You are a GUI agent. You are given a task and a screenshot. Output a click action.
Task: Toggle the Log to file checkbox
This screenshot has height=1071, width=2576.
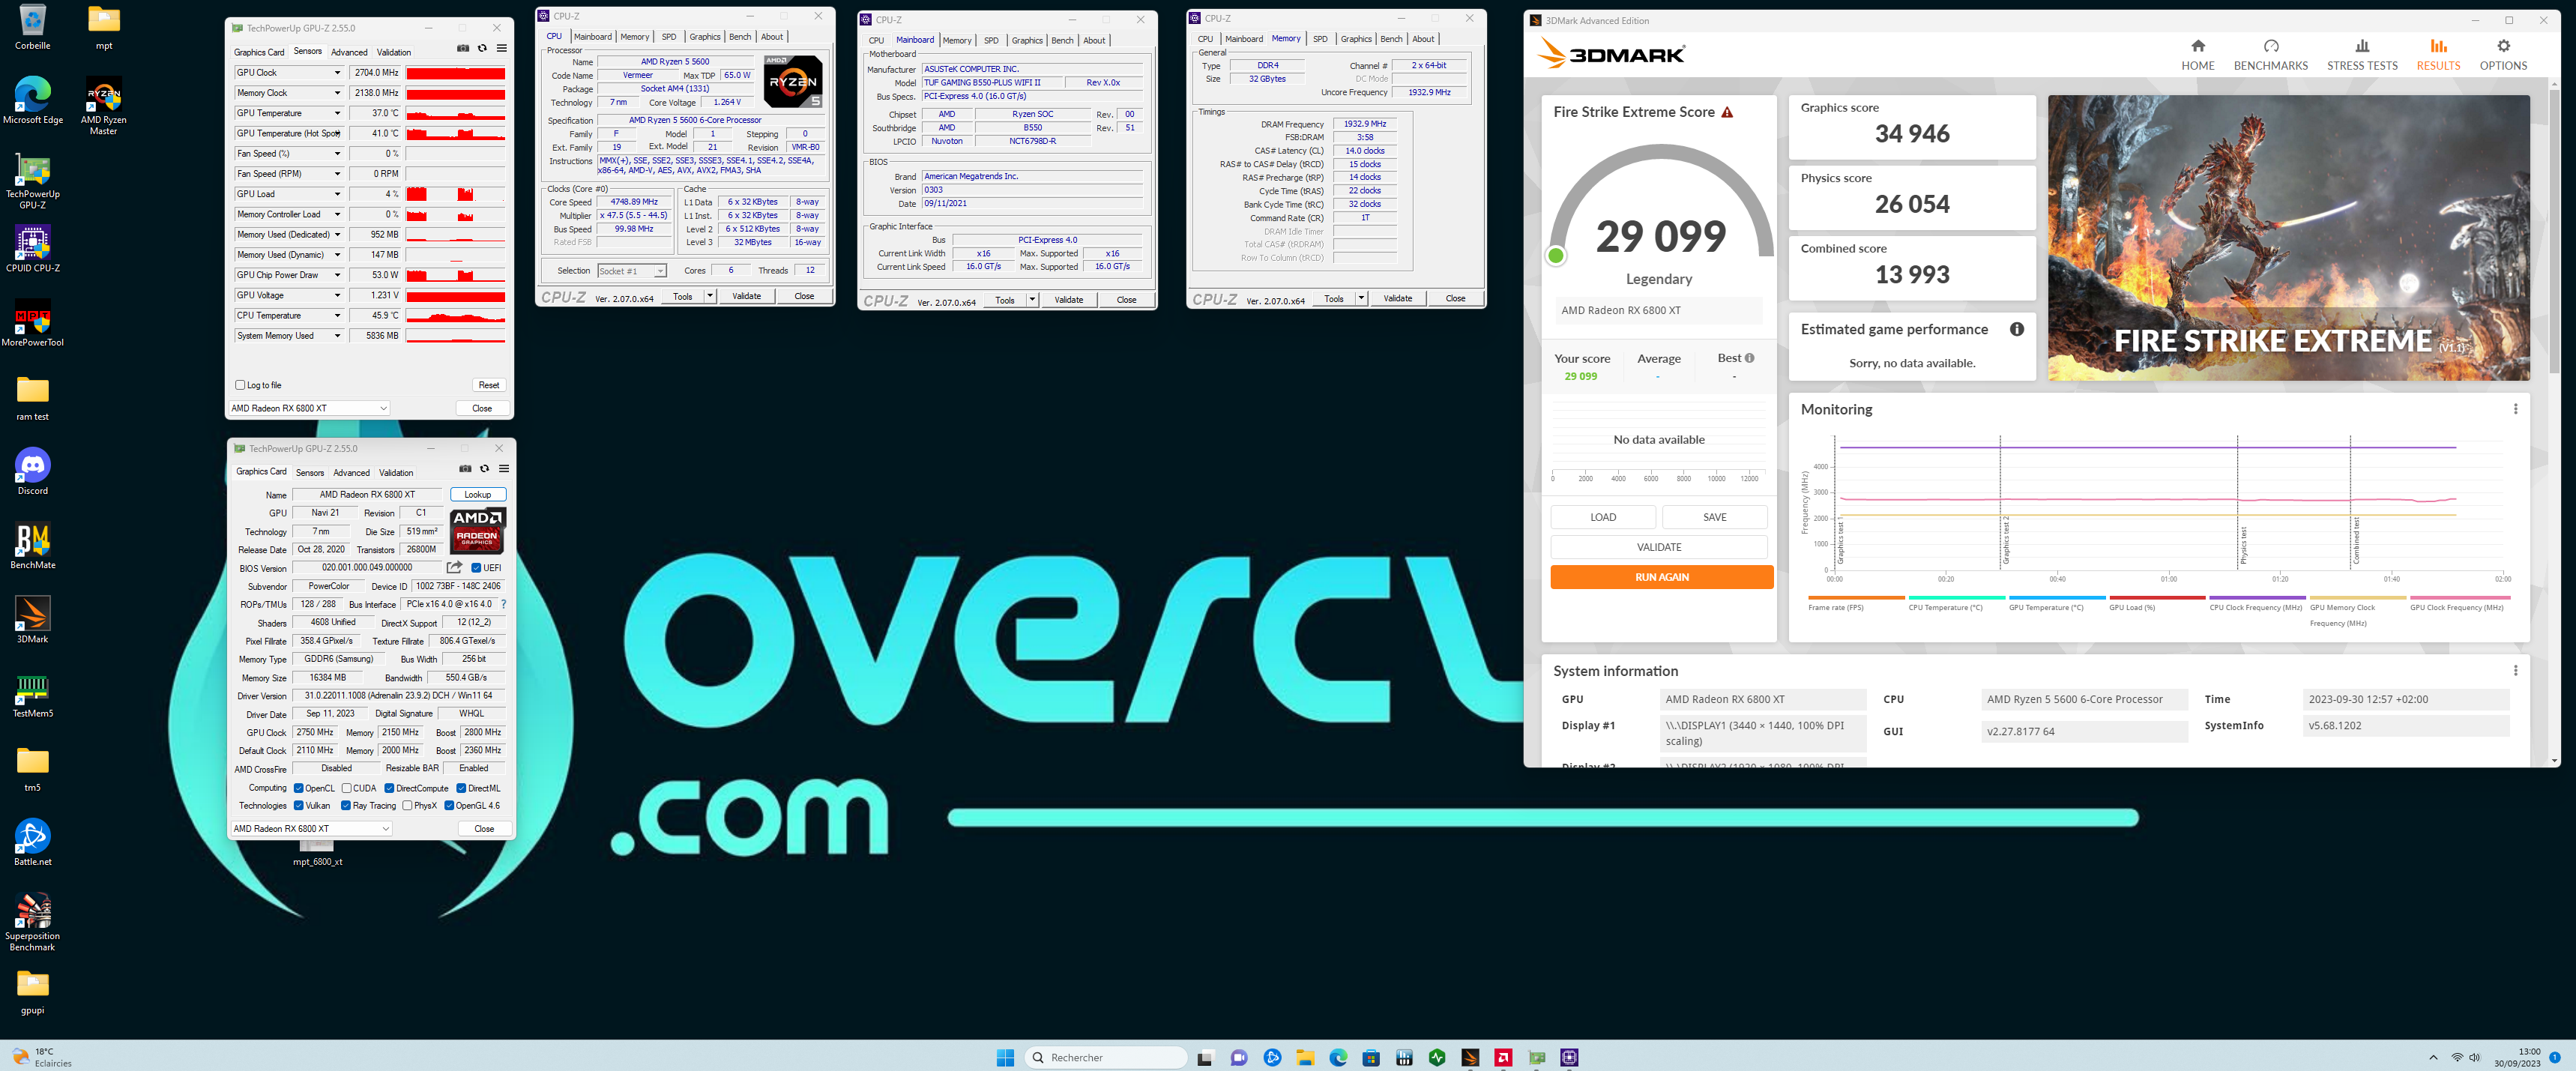click(240, 385)
